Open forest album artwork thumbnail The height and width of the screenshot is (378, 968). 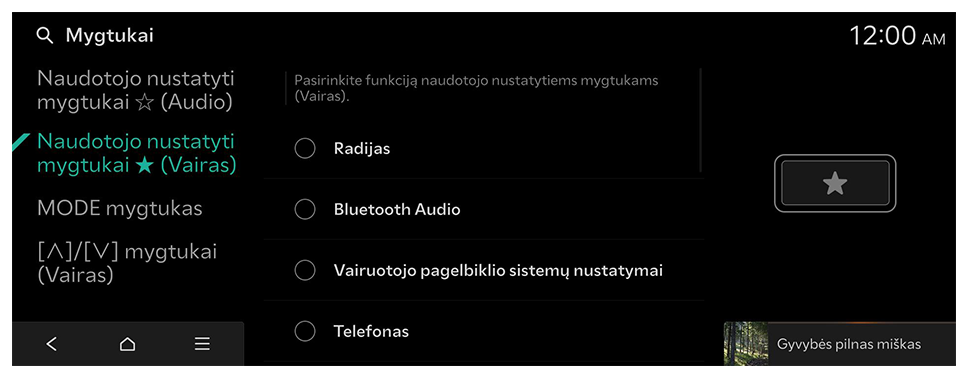[746, 344]
